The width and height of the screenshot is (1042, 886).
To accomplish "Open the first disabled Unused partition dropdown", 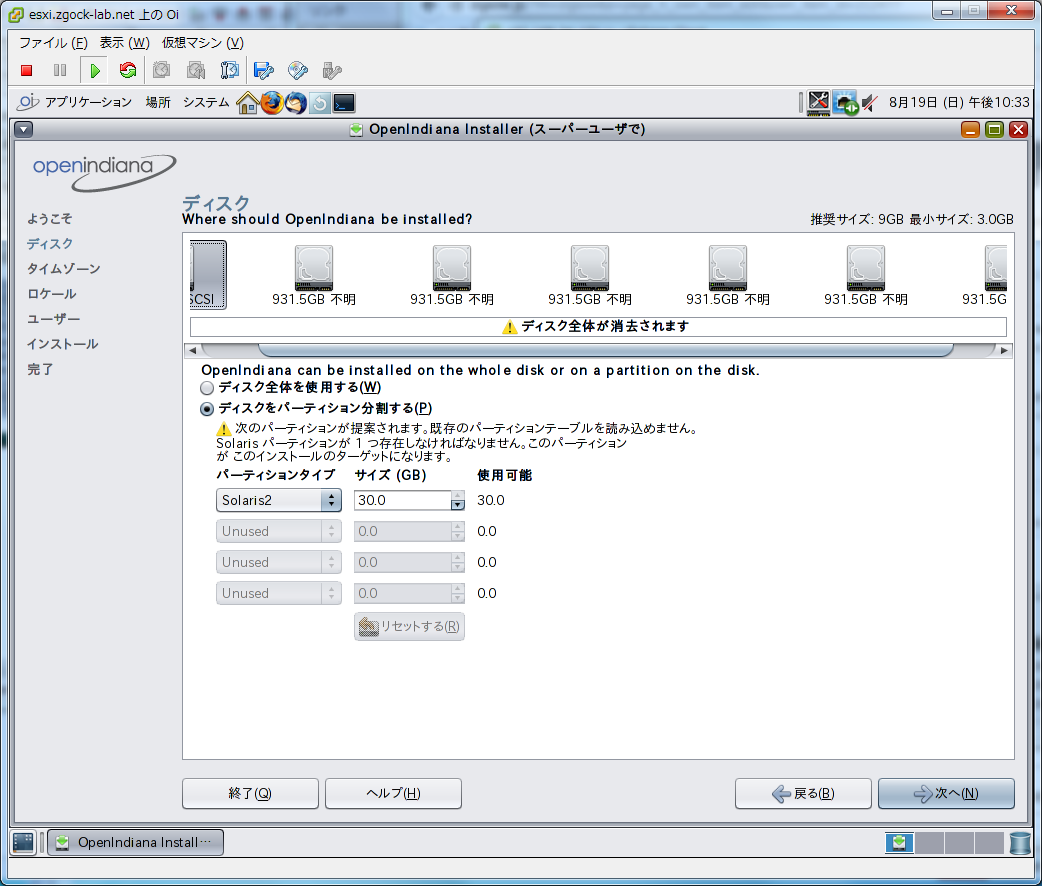I will [278, 531].
